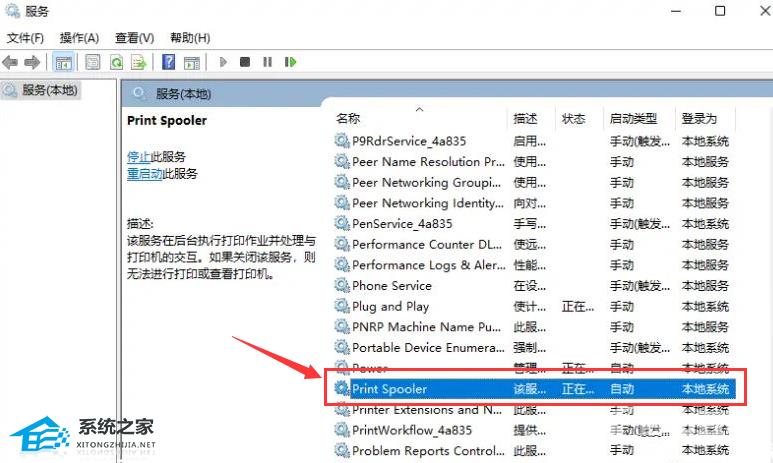
Task: Select the Print Spooler service row
Action: [x=534, y=389]
